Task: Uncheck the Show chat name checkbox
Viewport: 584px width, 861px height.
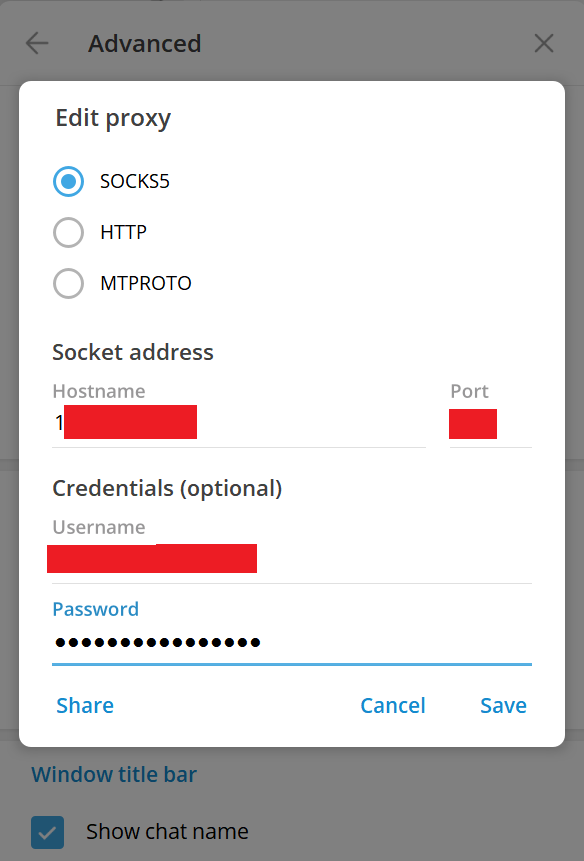Action: coord(47,832)
